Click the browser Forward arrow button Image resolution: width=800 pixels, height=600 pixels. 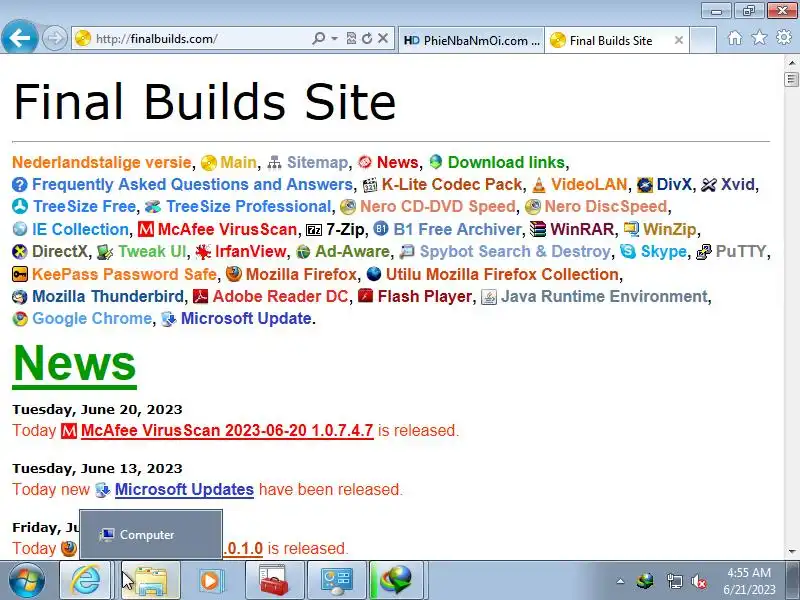point(54,38)
